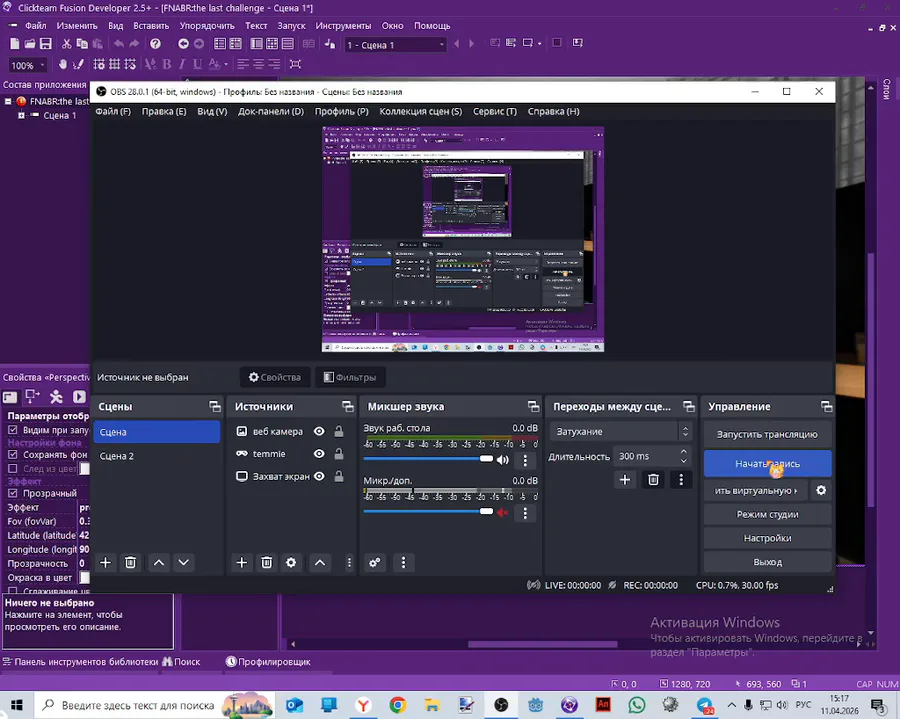This screenshot has width=900, height=719.
Task: Open the scene selector dropdown in Fusion
Action: (x=395, y=45)
